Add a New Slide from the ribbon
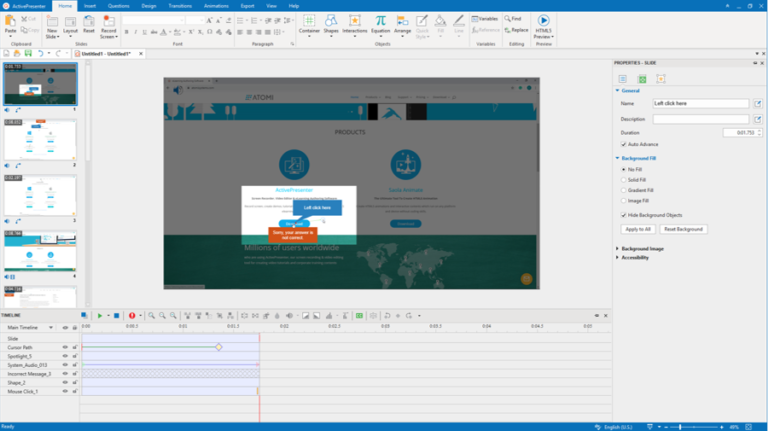This screenshot has height=431, width=768. (x=52, y=27)
